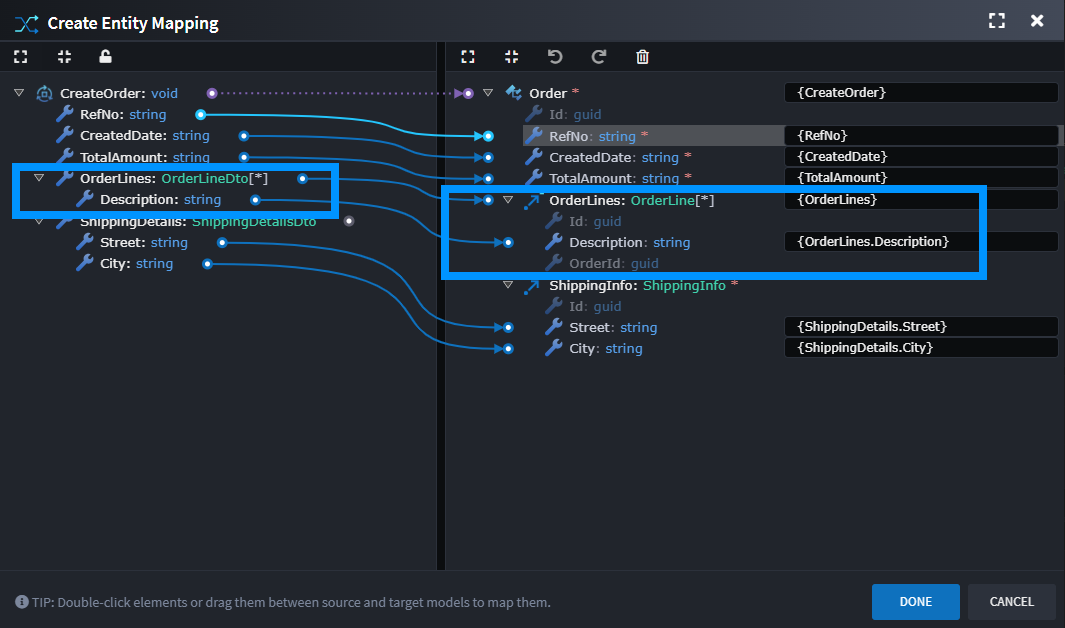Screen dimensions: 1065x628
Task: Click the Order entity icon in the target tree
Action: [513, 92]
